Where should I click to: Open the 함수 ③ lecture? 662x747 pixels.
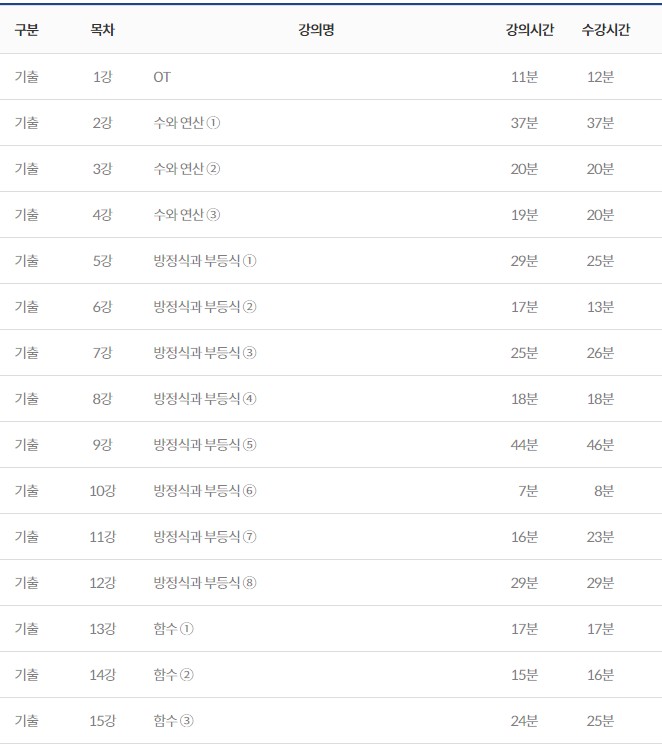tap(174, 721)
